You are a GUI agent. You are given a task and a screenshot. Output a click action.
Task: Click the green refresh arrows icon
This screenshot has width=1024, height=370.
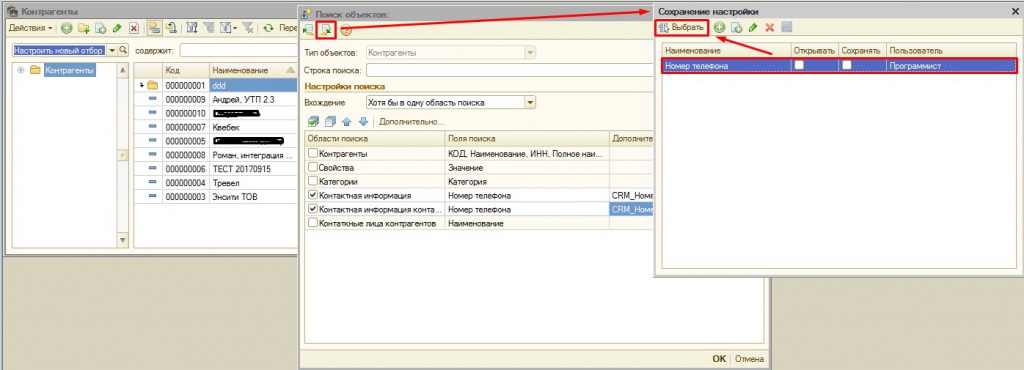(268, 28)
